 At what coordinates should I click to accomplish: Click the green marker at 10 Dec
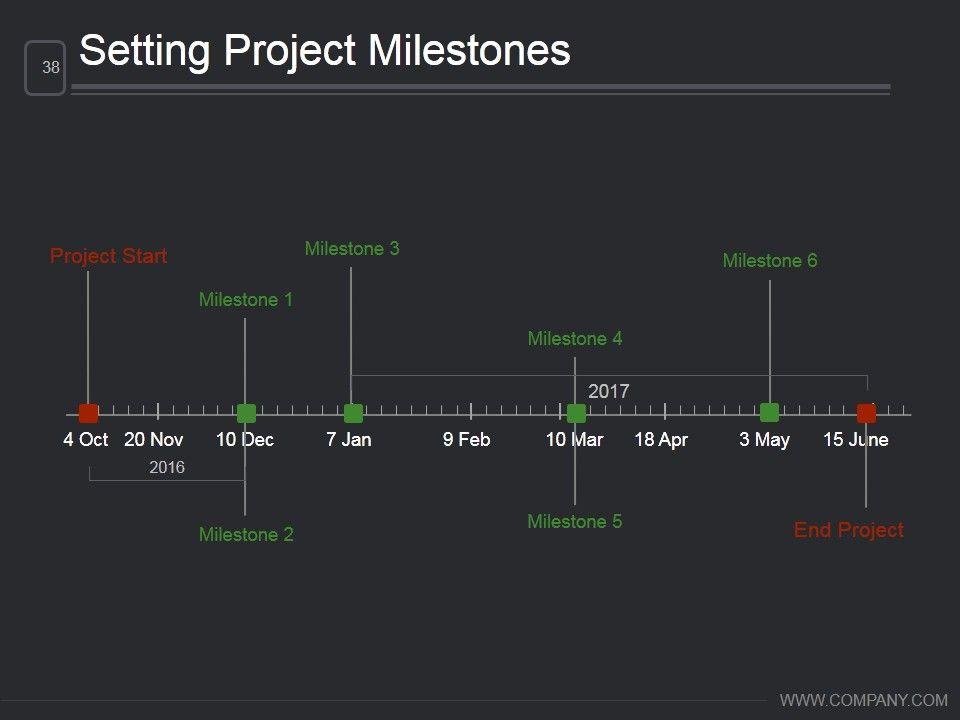pos(246,413)
